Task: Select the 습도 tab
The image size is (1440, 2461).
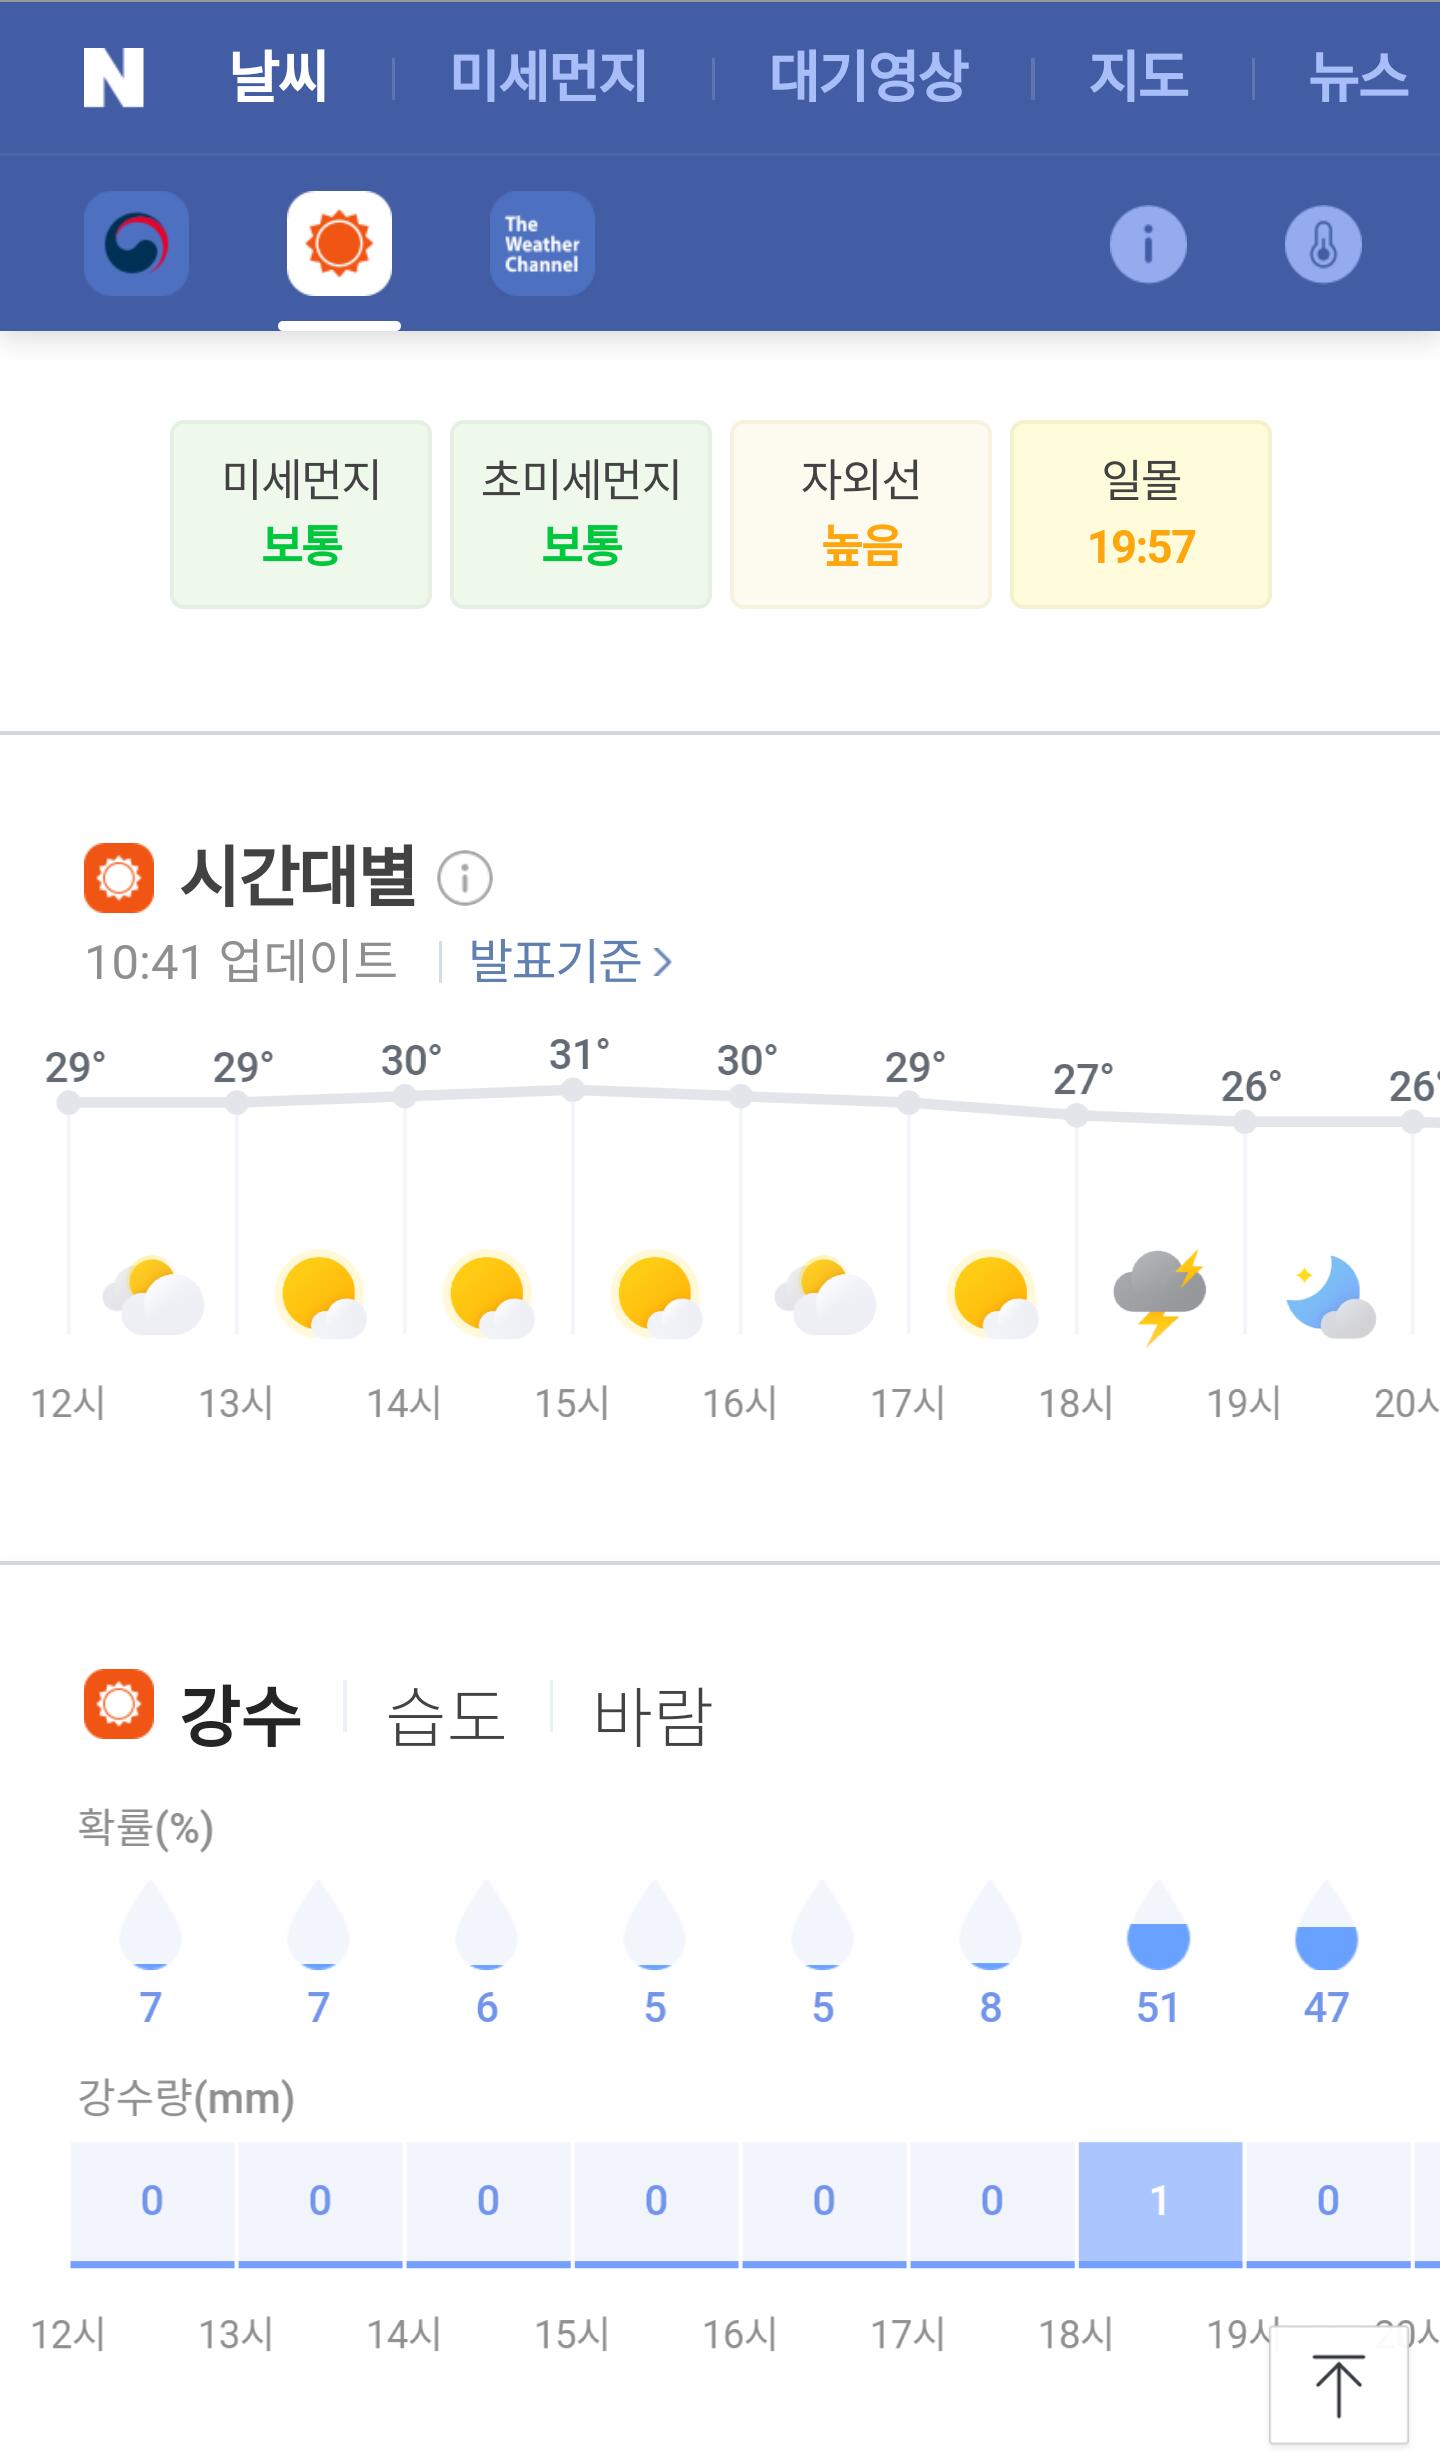Action: pos(446,1716)
